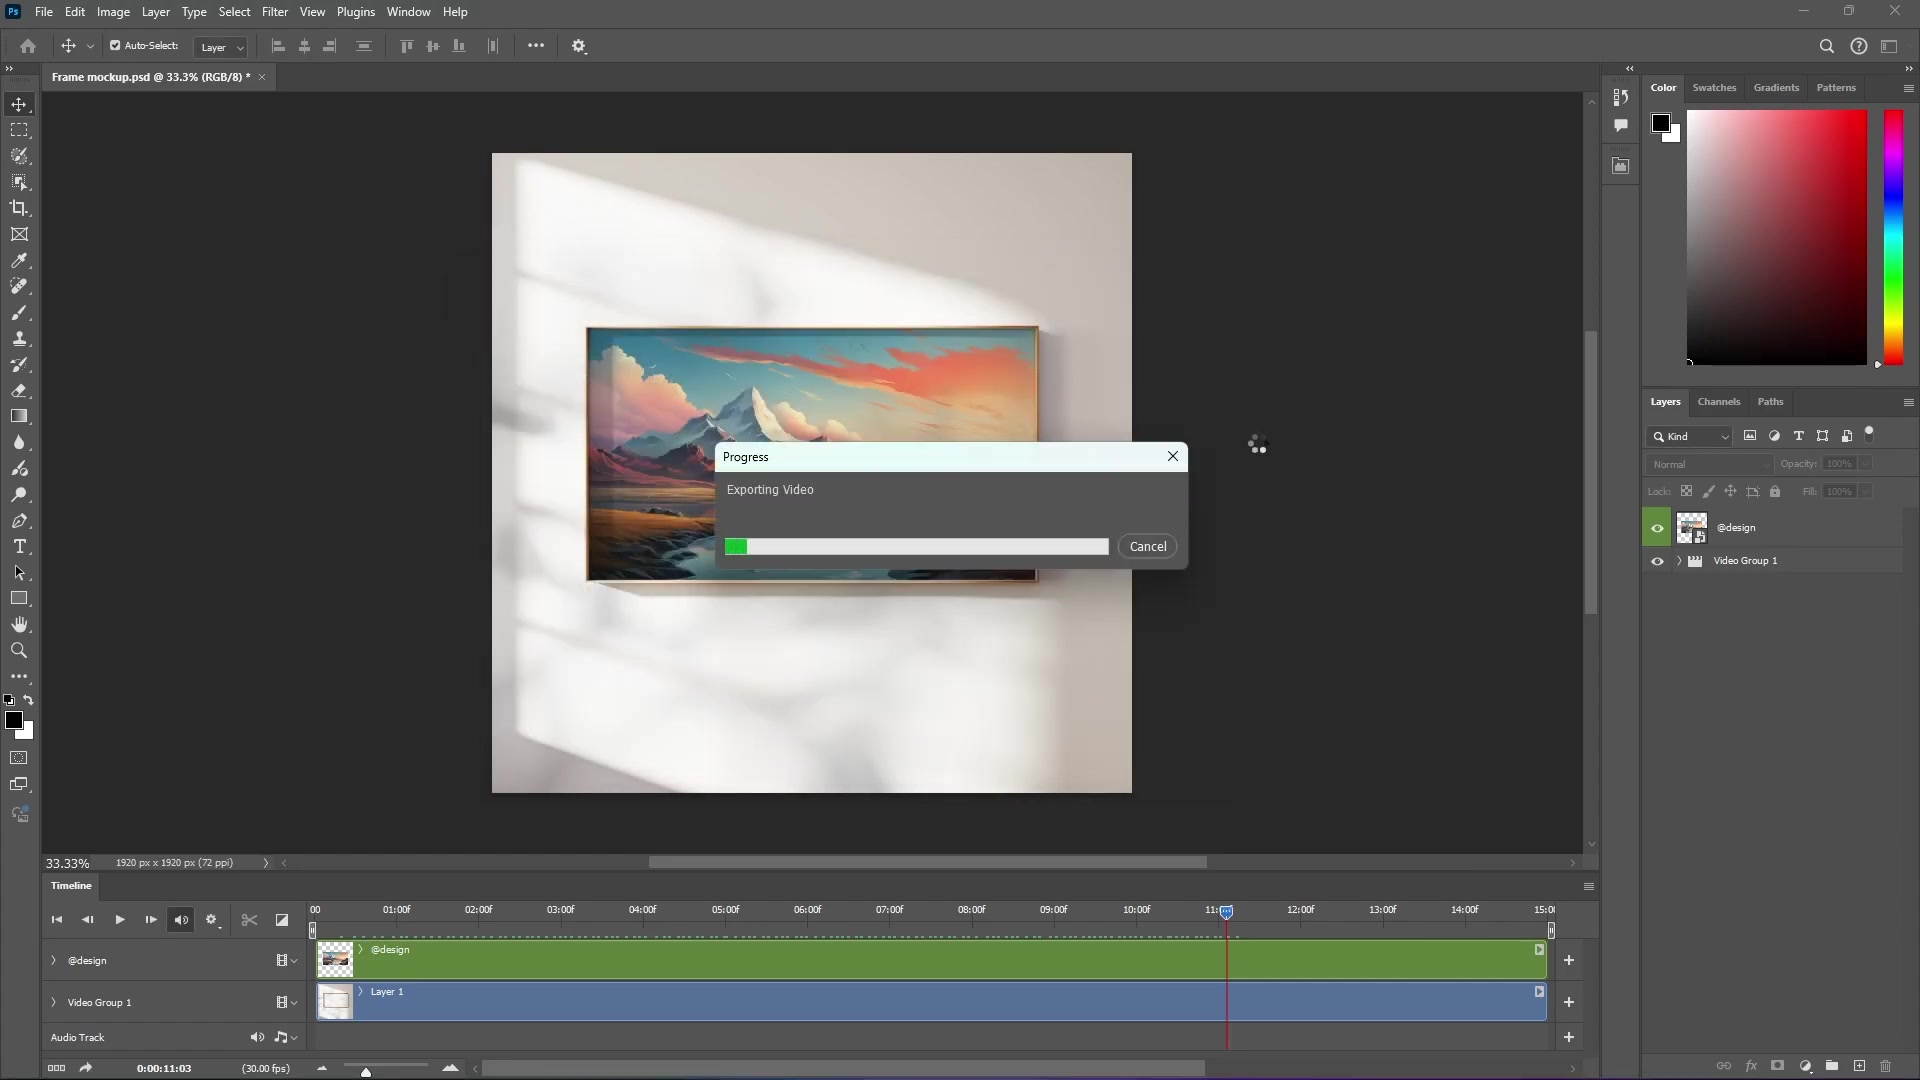Select the Brush tool
The image size is (1920, 1080).
[19, 312]
